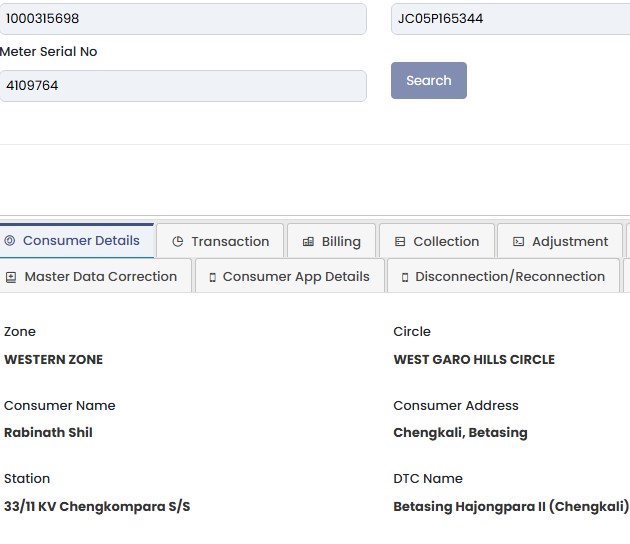
Task: Click the field containing 1000315698
Action: click(x=183, y=19)
